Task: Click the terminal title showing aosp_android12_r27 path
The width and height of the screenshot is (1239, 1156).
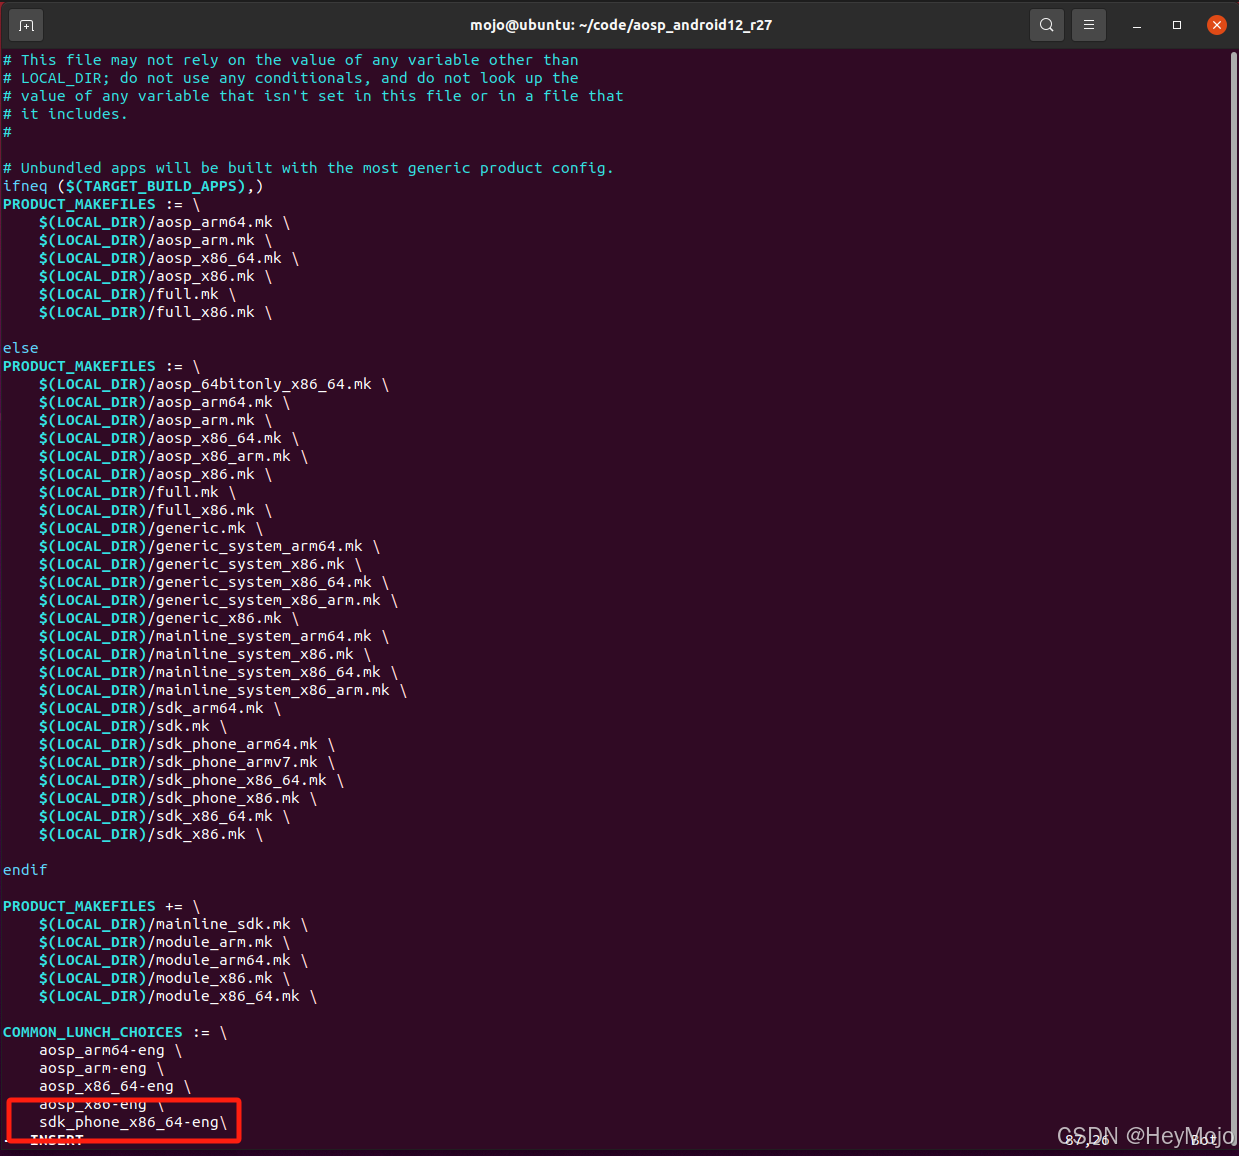Action: click(x=620, y=25)
